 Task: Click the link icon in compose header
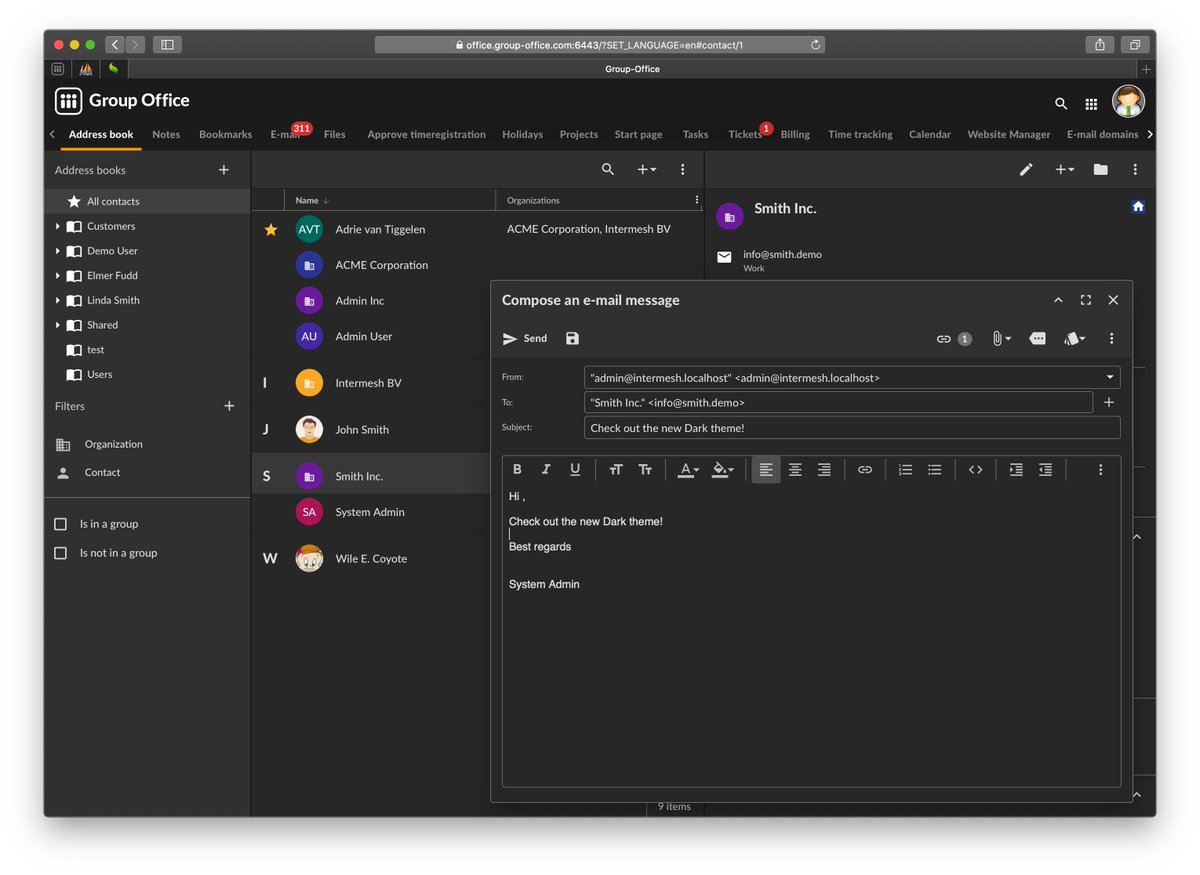(x=943, y=339)
